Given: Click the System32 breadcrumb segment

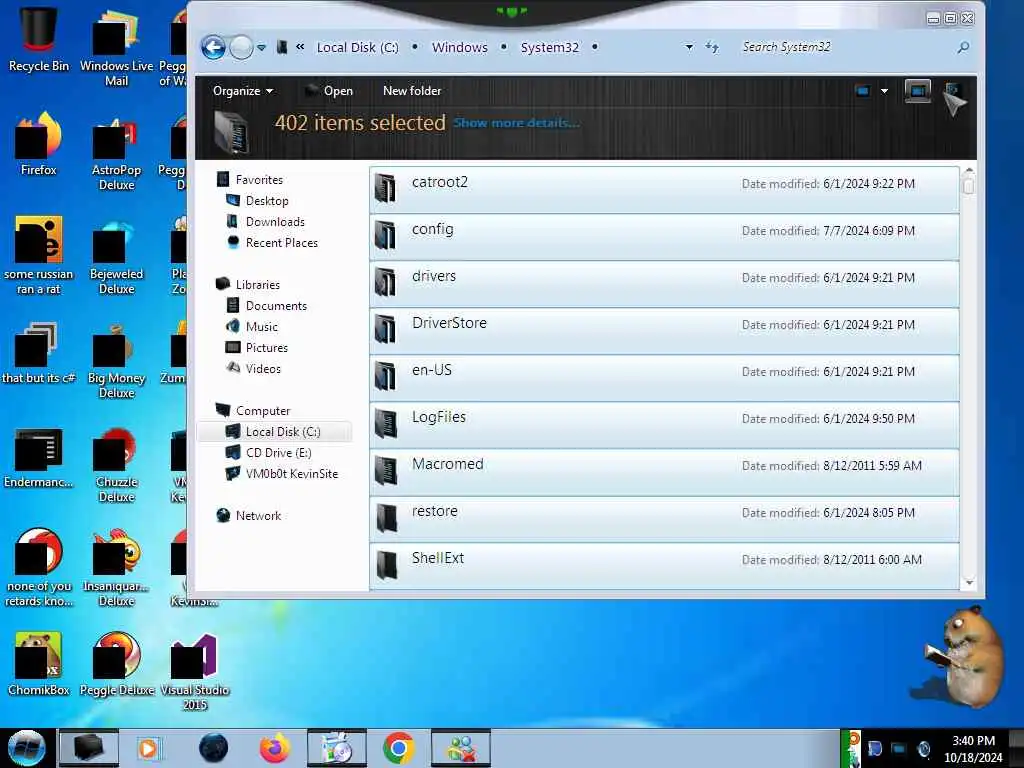Looking at the screenshot, I should (x=549, y=48).
